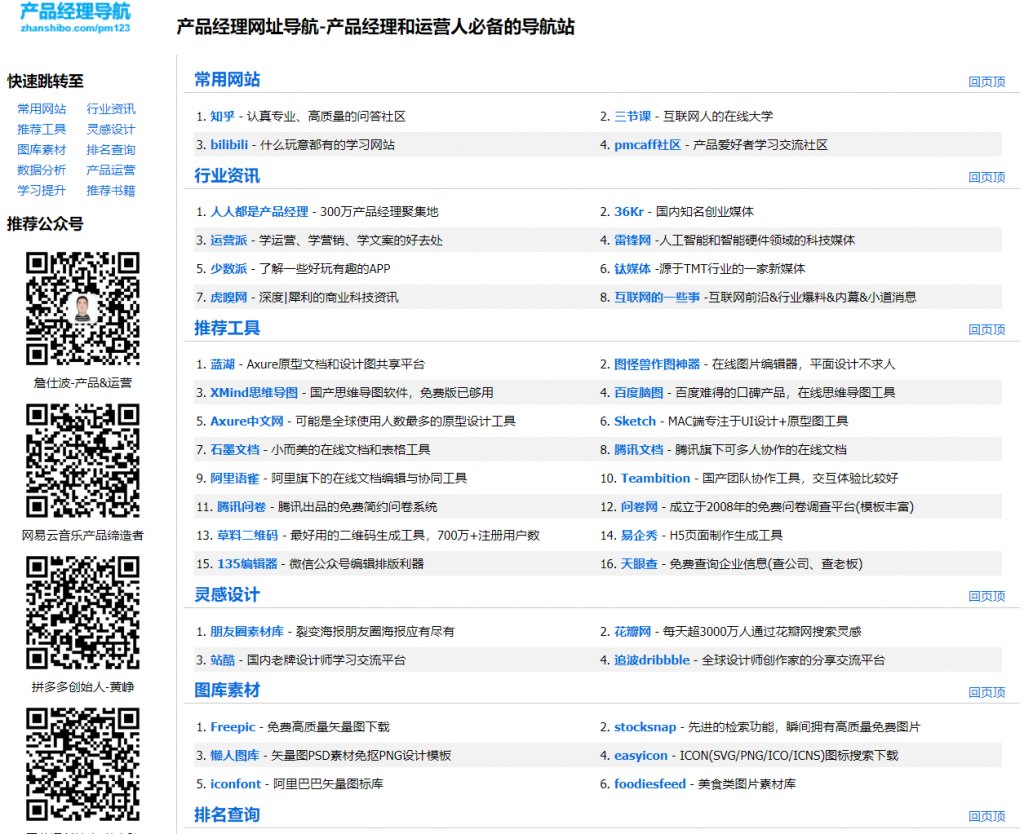This screenshot has width=1024, height=834.
Task: Open the 互联网的一些事 link
Action: pos(657,297)
